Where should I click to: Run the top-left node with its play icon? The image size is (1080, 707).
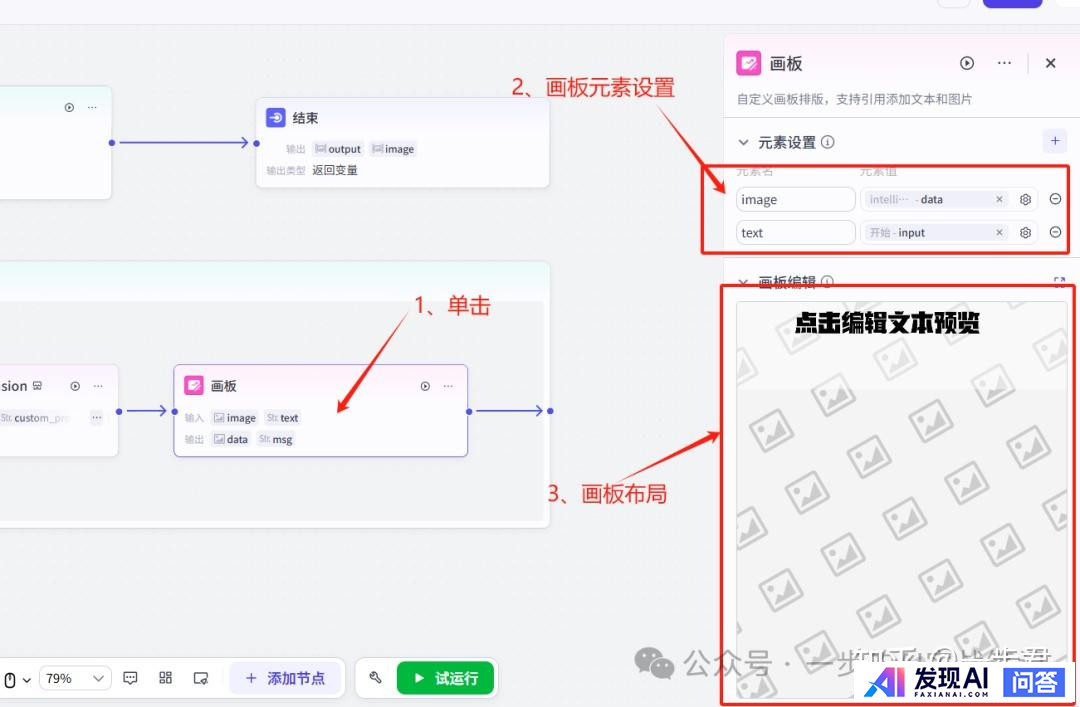69,107
